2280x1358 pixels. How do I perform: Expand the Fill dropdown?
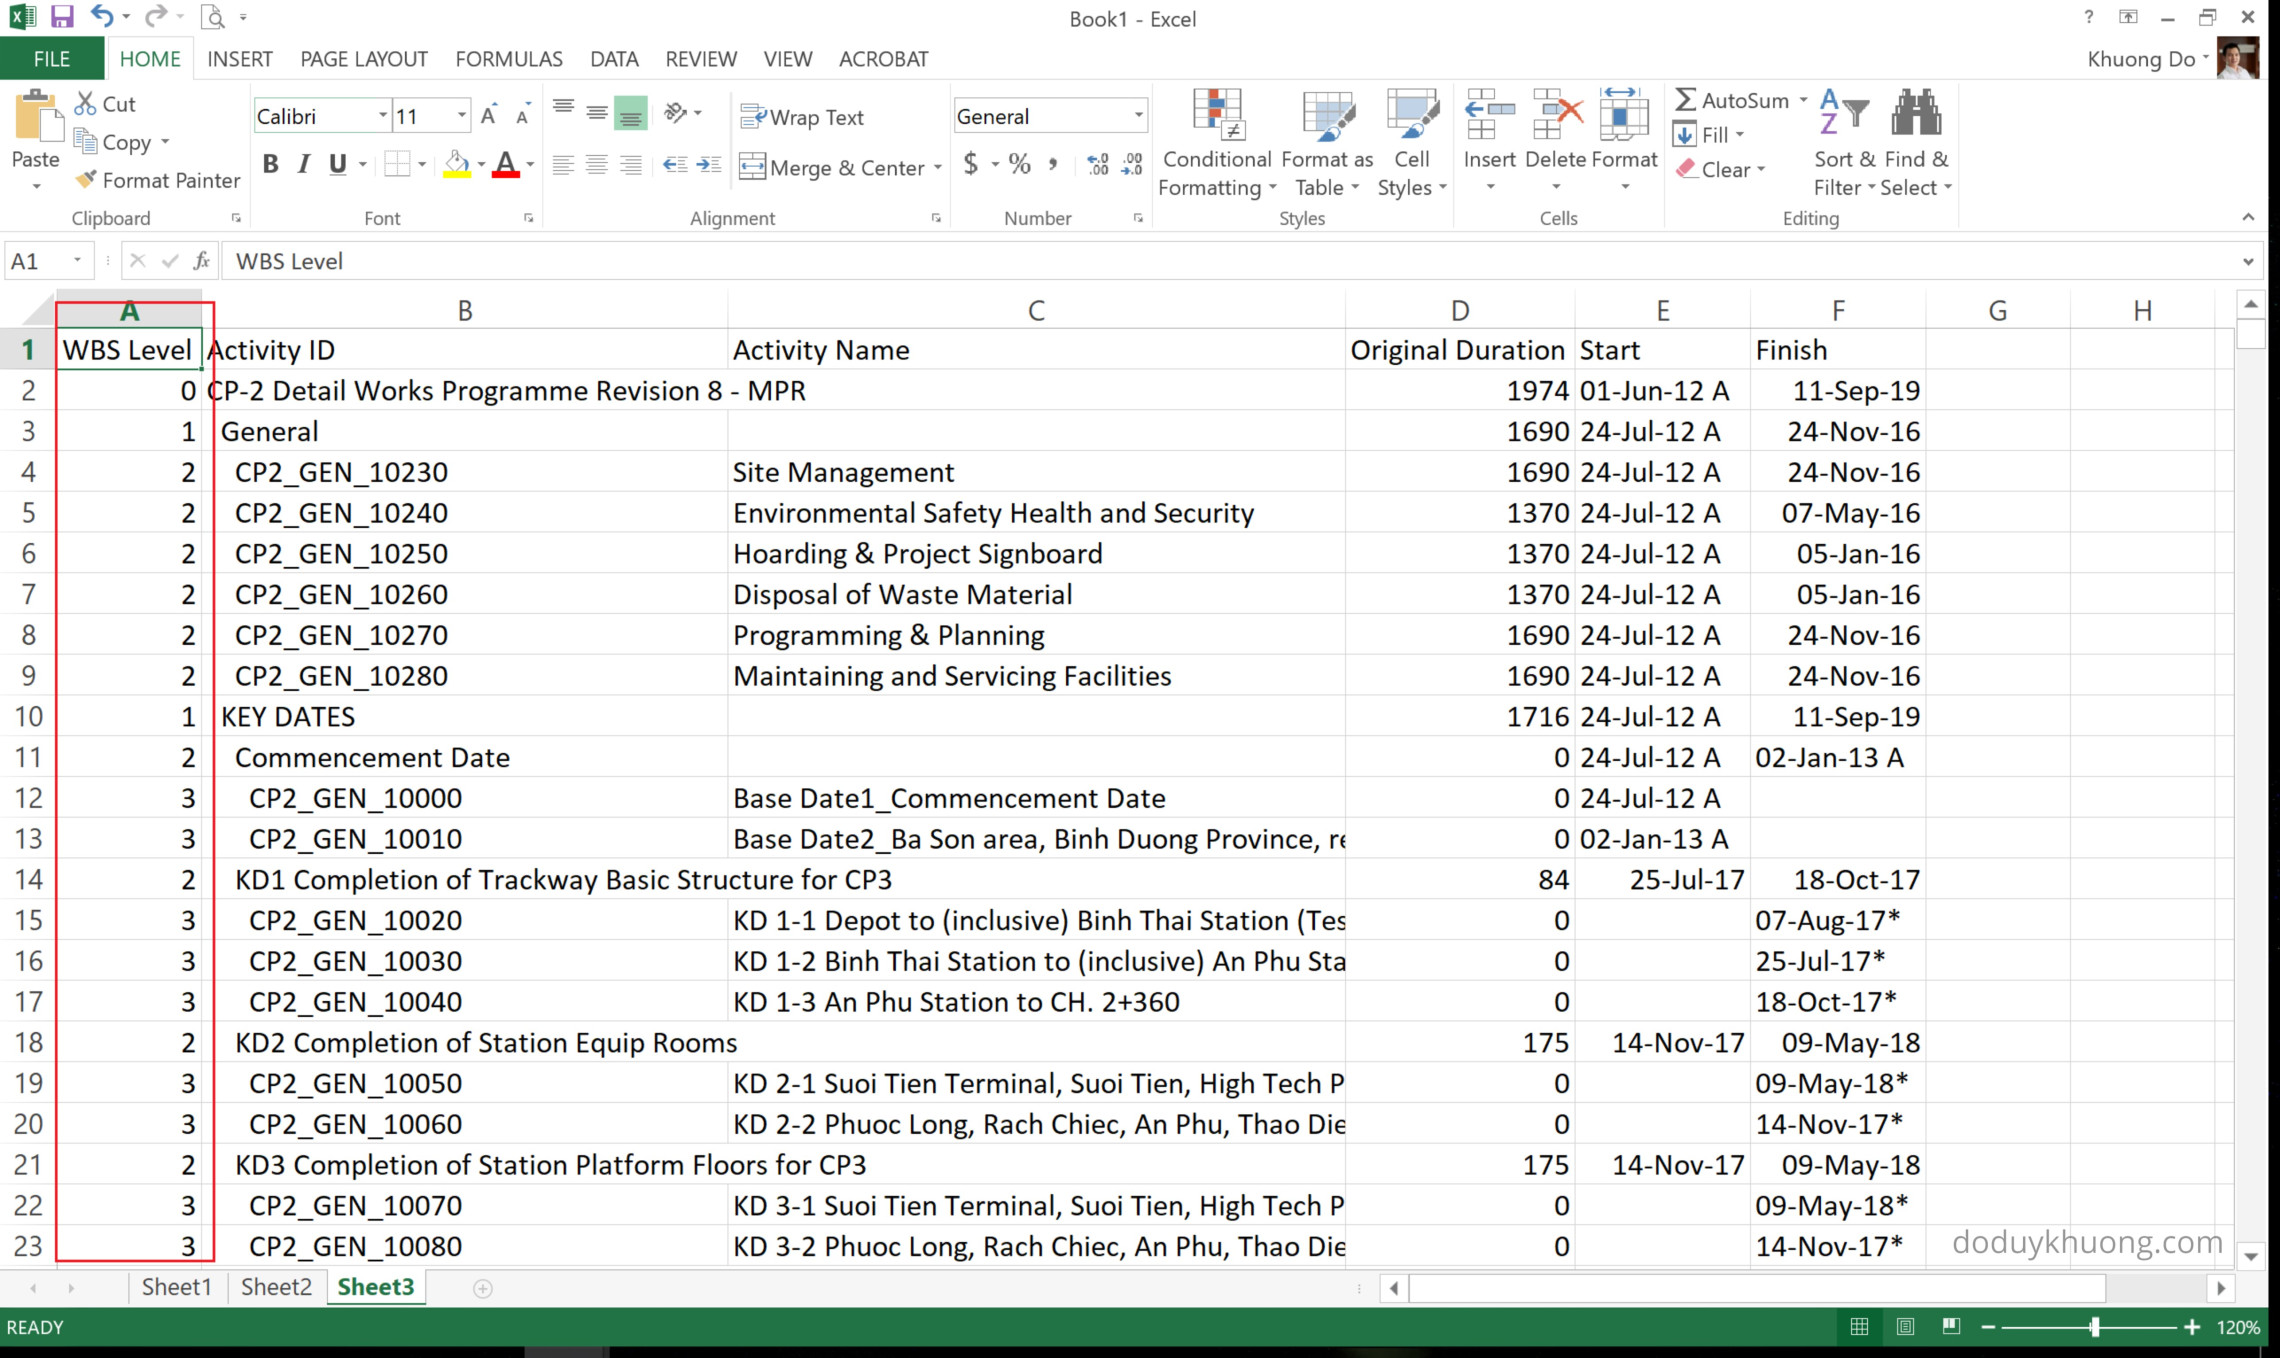[1740, 135]
